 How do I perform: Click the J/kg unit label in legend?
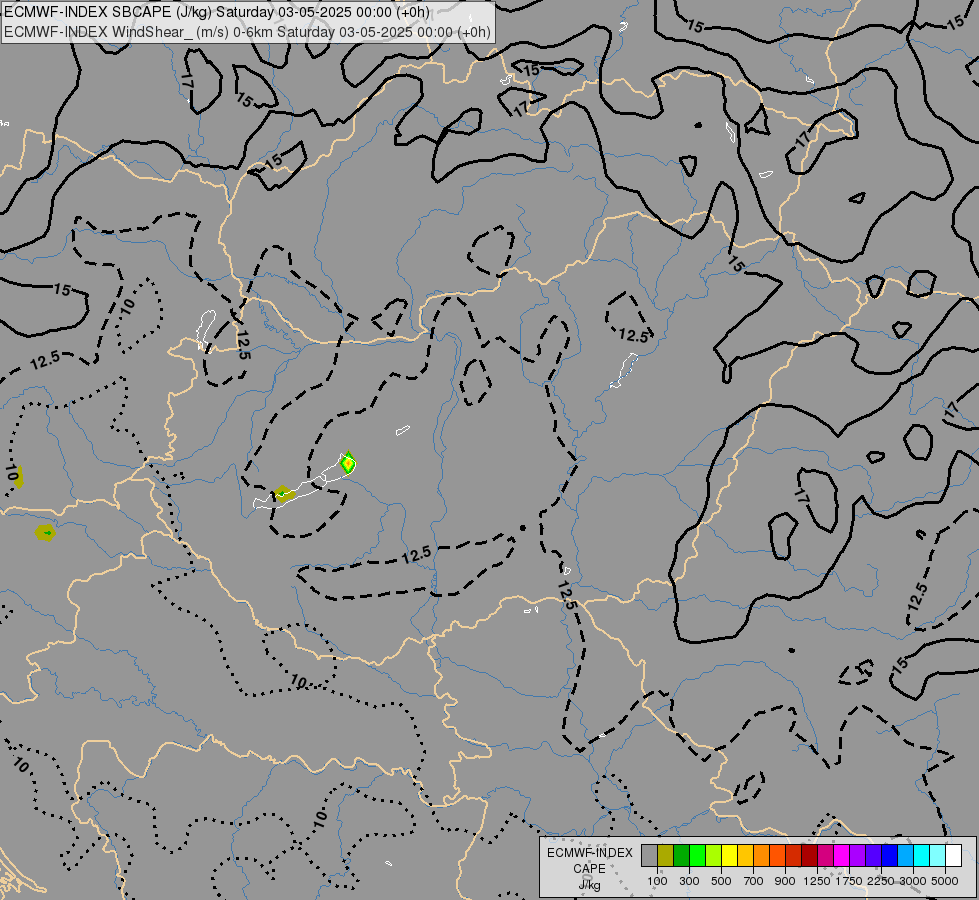(x=589, y=886)
